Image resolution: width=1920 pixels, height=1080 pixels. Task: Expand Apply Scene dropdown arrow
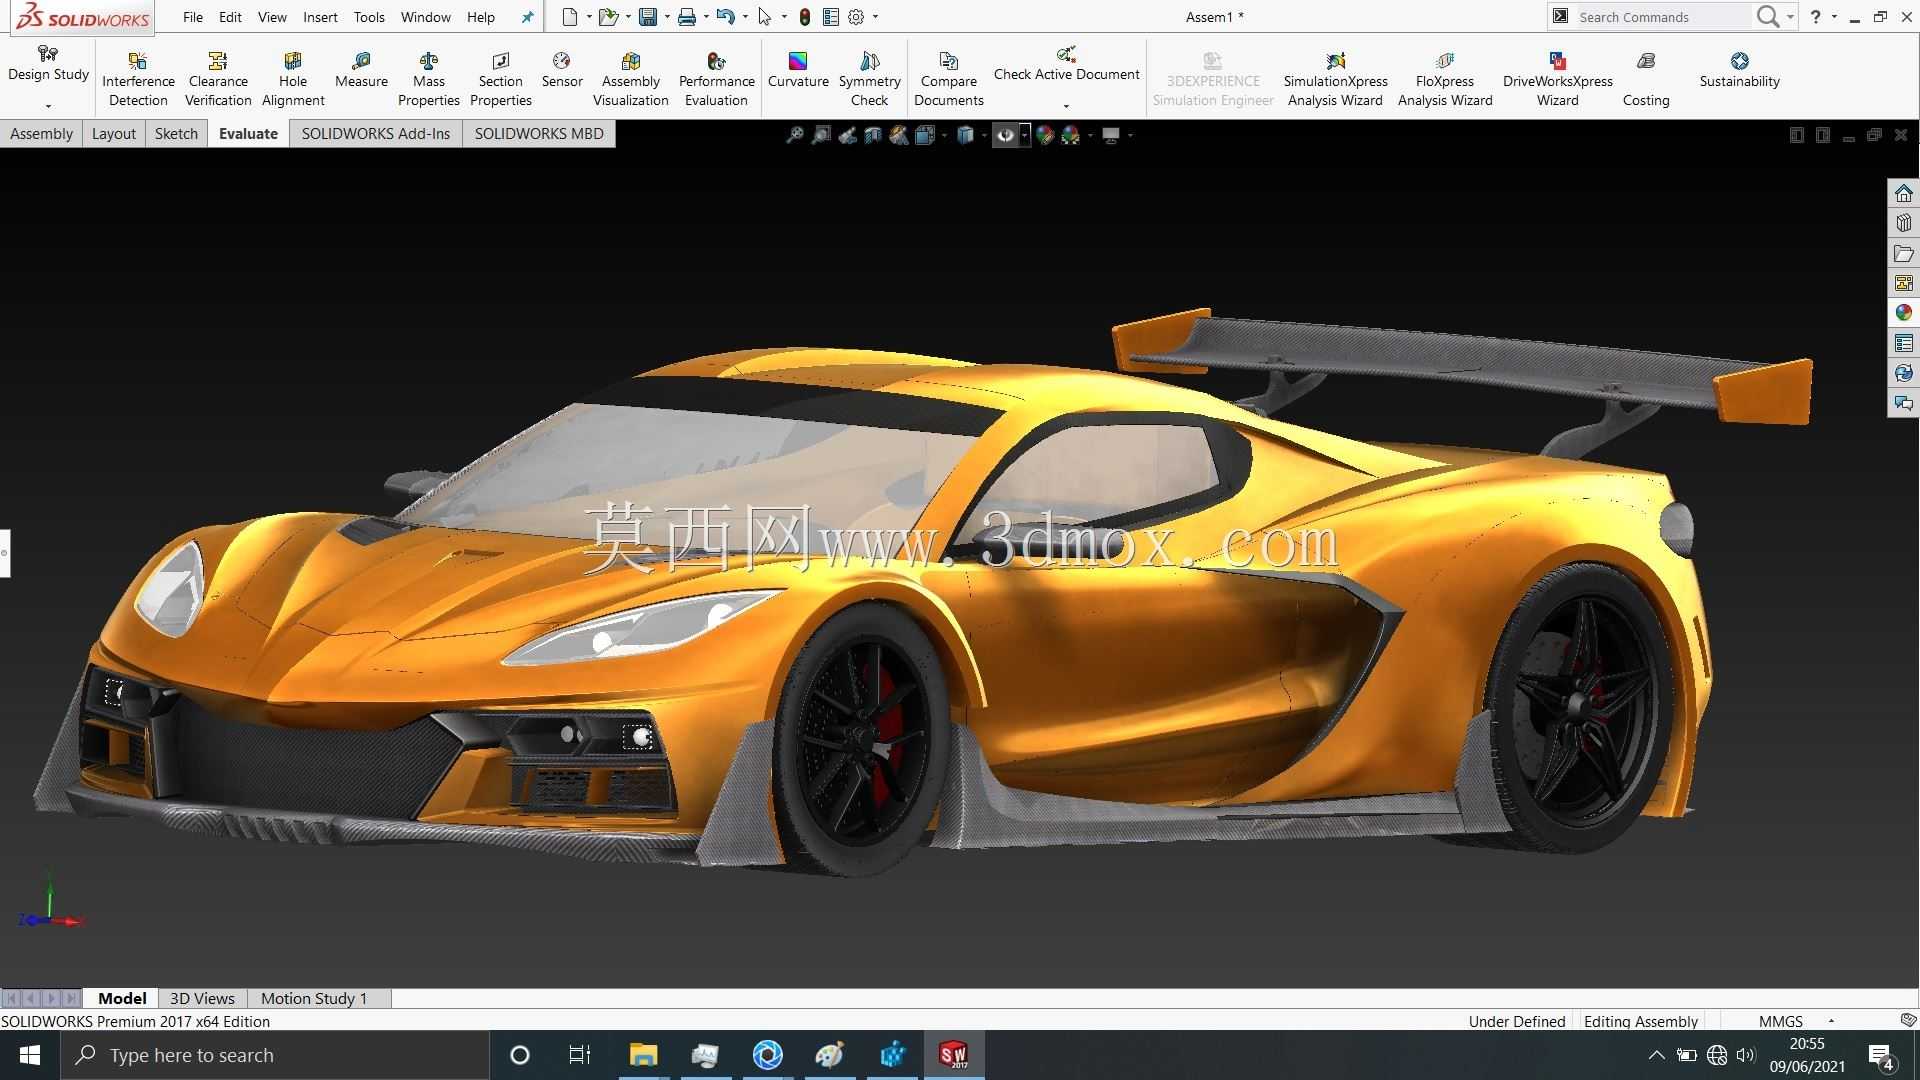[1090, 136]
